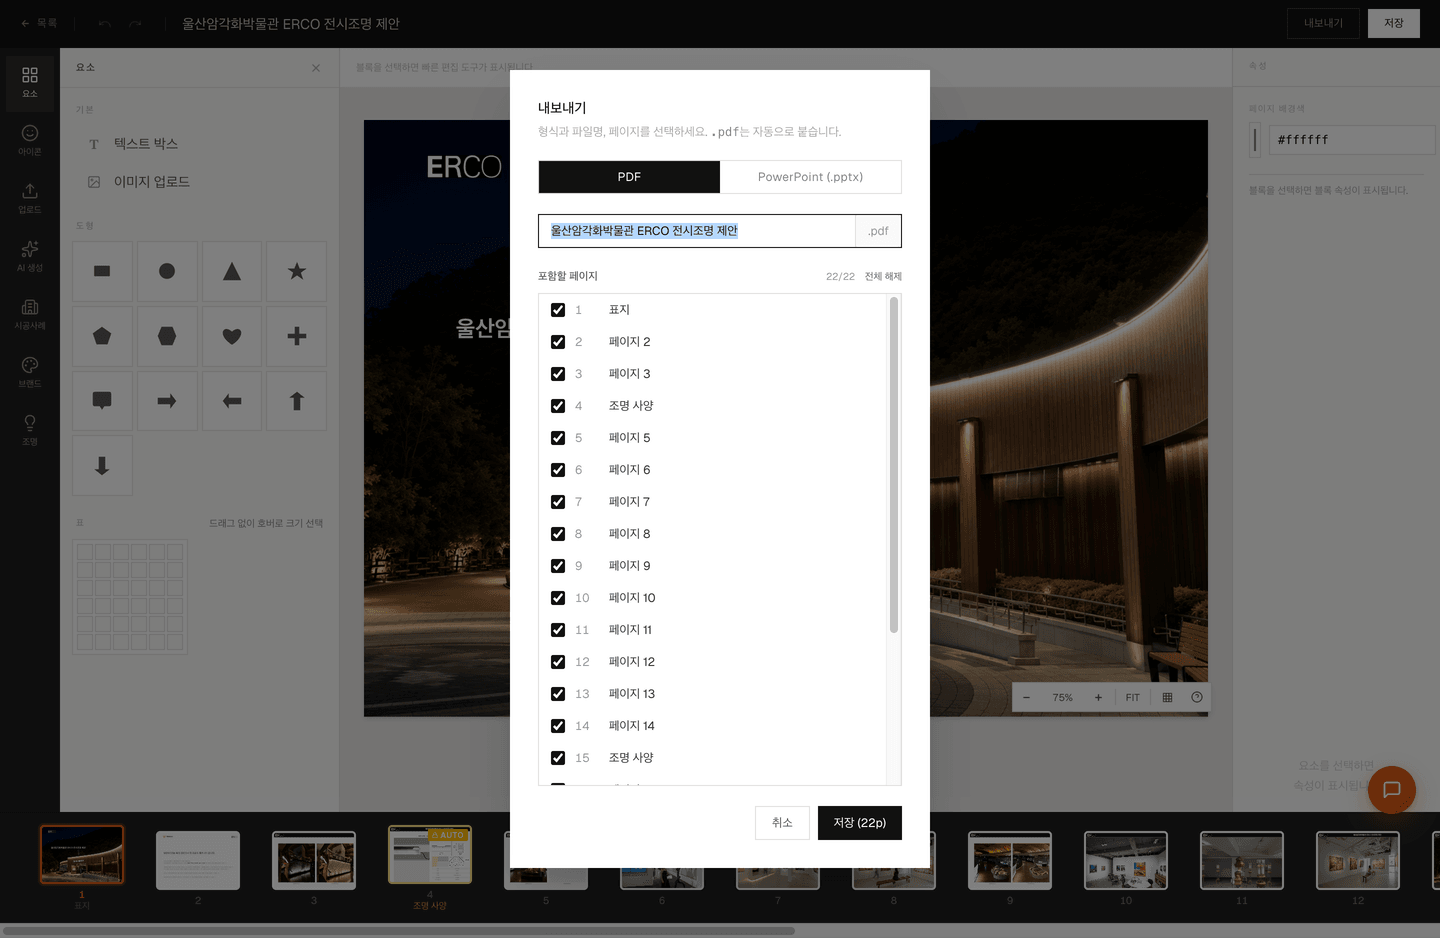Screen dimensions: 1440x938
Task: Open the 조명 lightbulb sidebar panel
Action: 30,431
